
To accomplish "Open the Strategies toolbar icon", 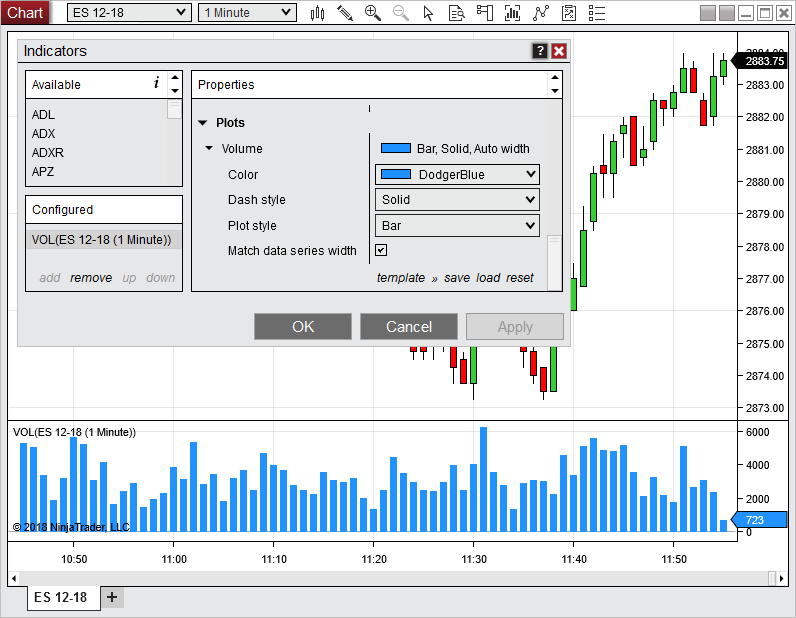I will [541, 13].
